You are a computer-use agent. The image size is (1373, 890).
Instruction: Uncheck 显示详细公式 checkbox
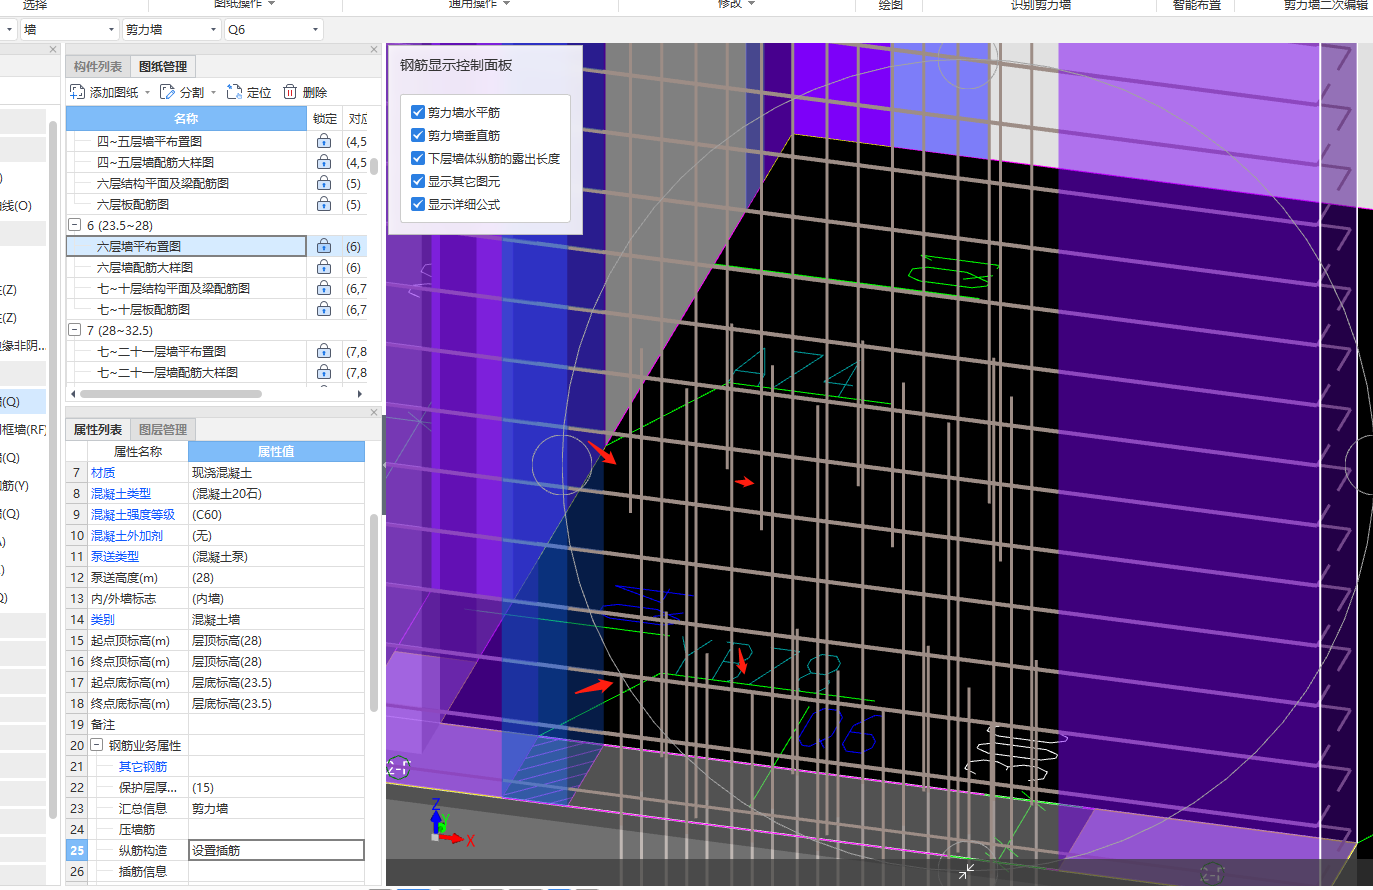pos(418,204)
